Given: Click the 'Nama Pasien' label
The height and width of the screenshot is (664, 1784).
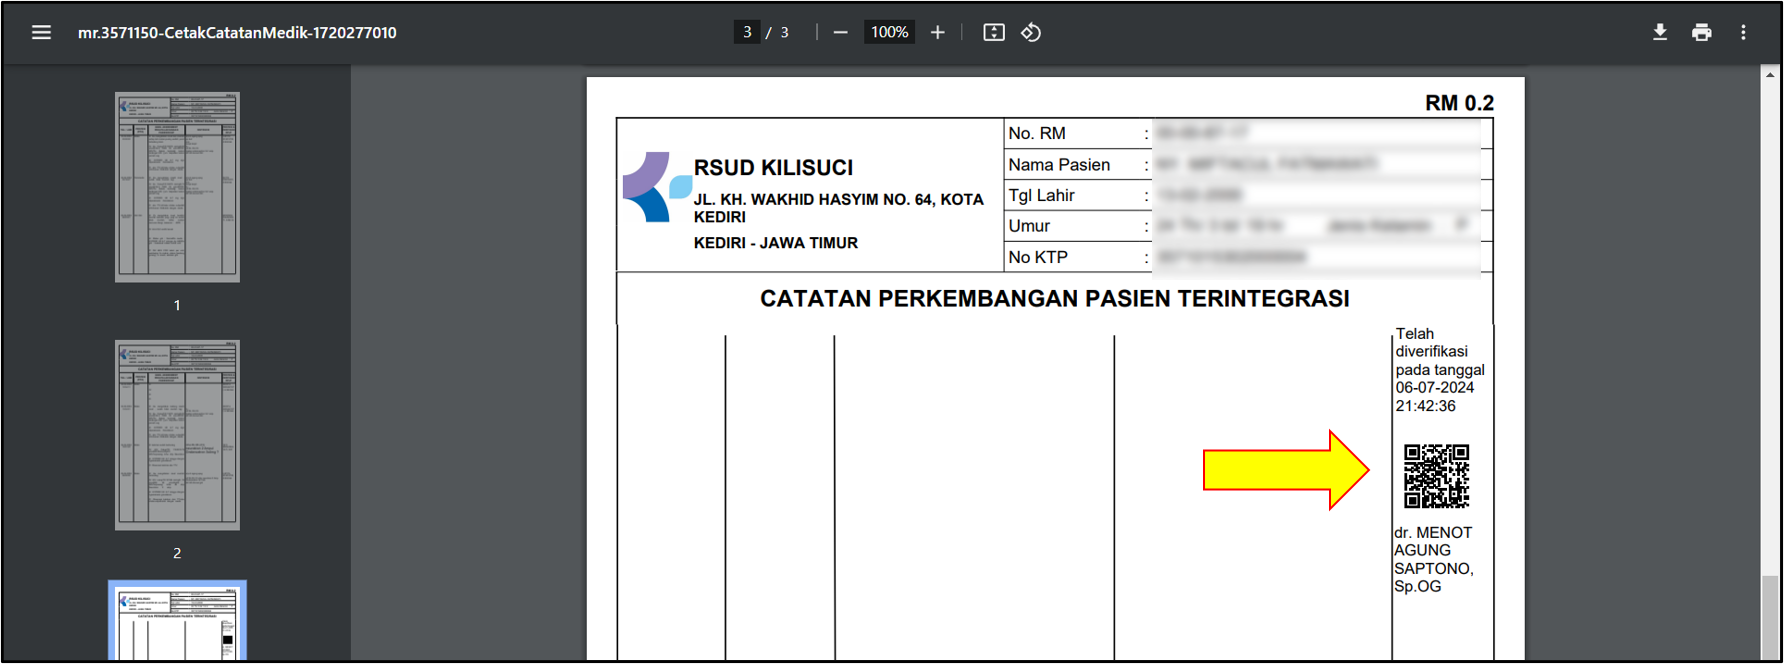Looking at the screenshot, I should pos(1059,165).
